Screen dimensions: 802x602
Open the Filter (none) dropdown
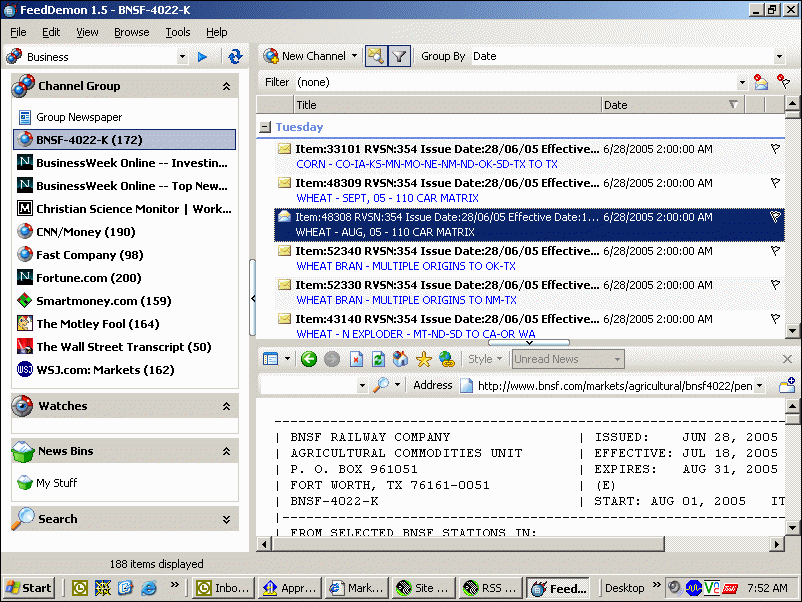tap(742, 82)
